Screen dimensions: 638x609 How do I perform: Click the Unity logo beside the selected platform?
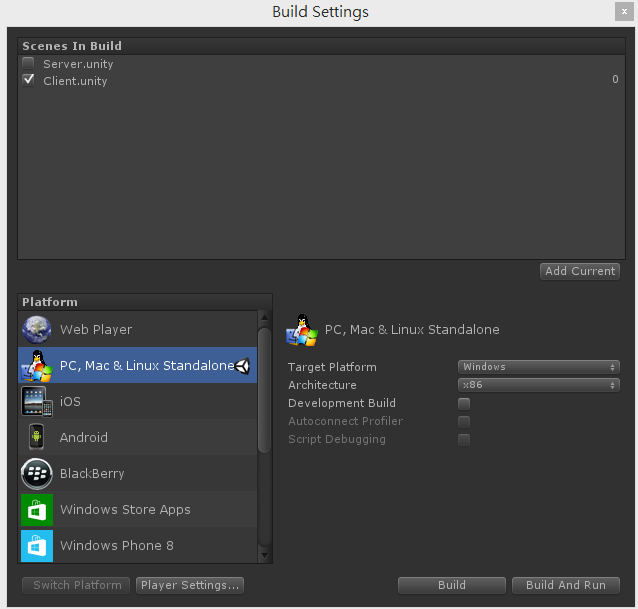pos(243,366)
